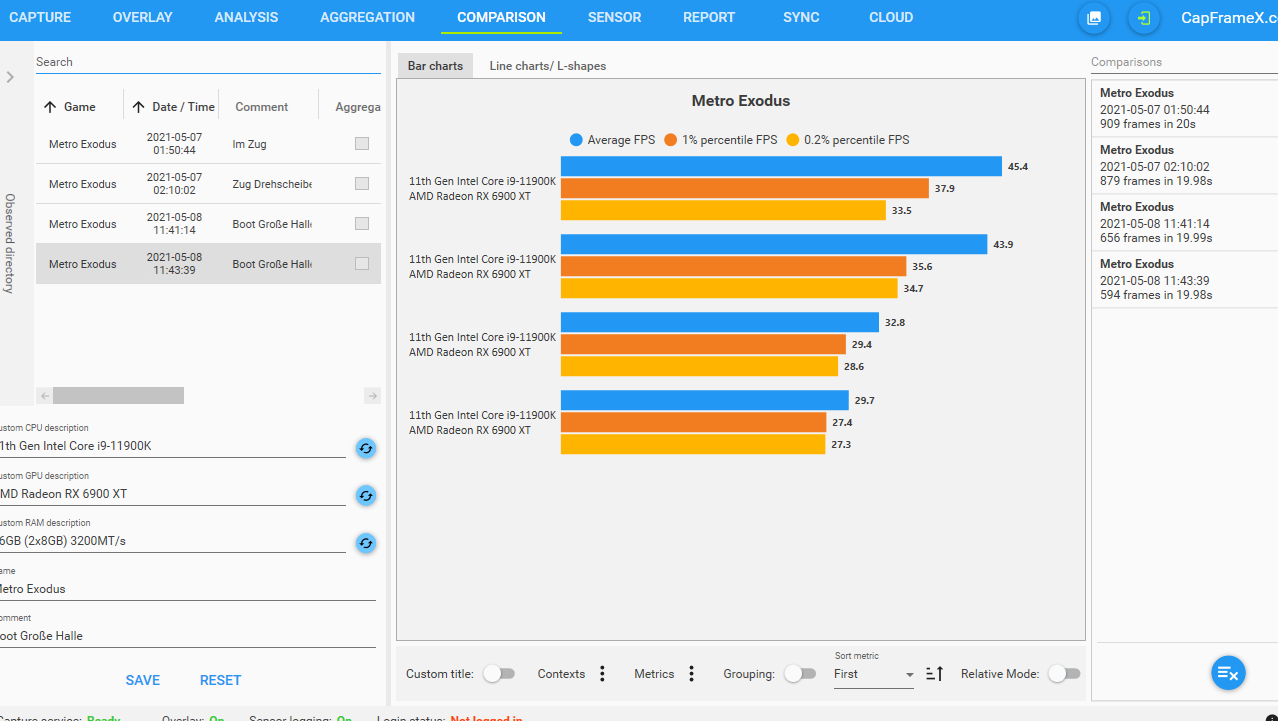This screenshot has height=721, width=1278.
Task: Open the SYNC tab
Action: 801,17
